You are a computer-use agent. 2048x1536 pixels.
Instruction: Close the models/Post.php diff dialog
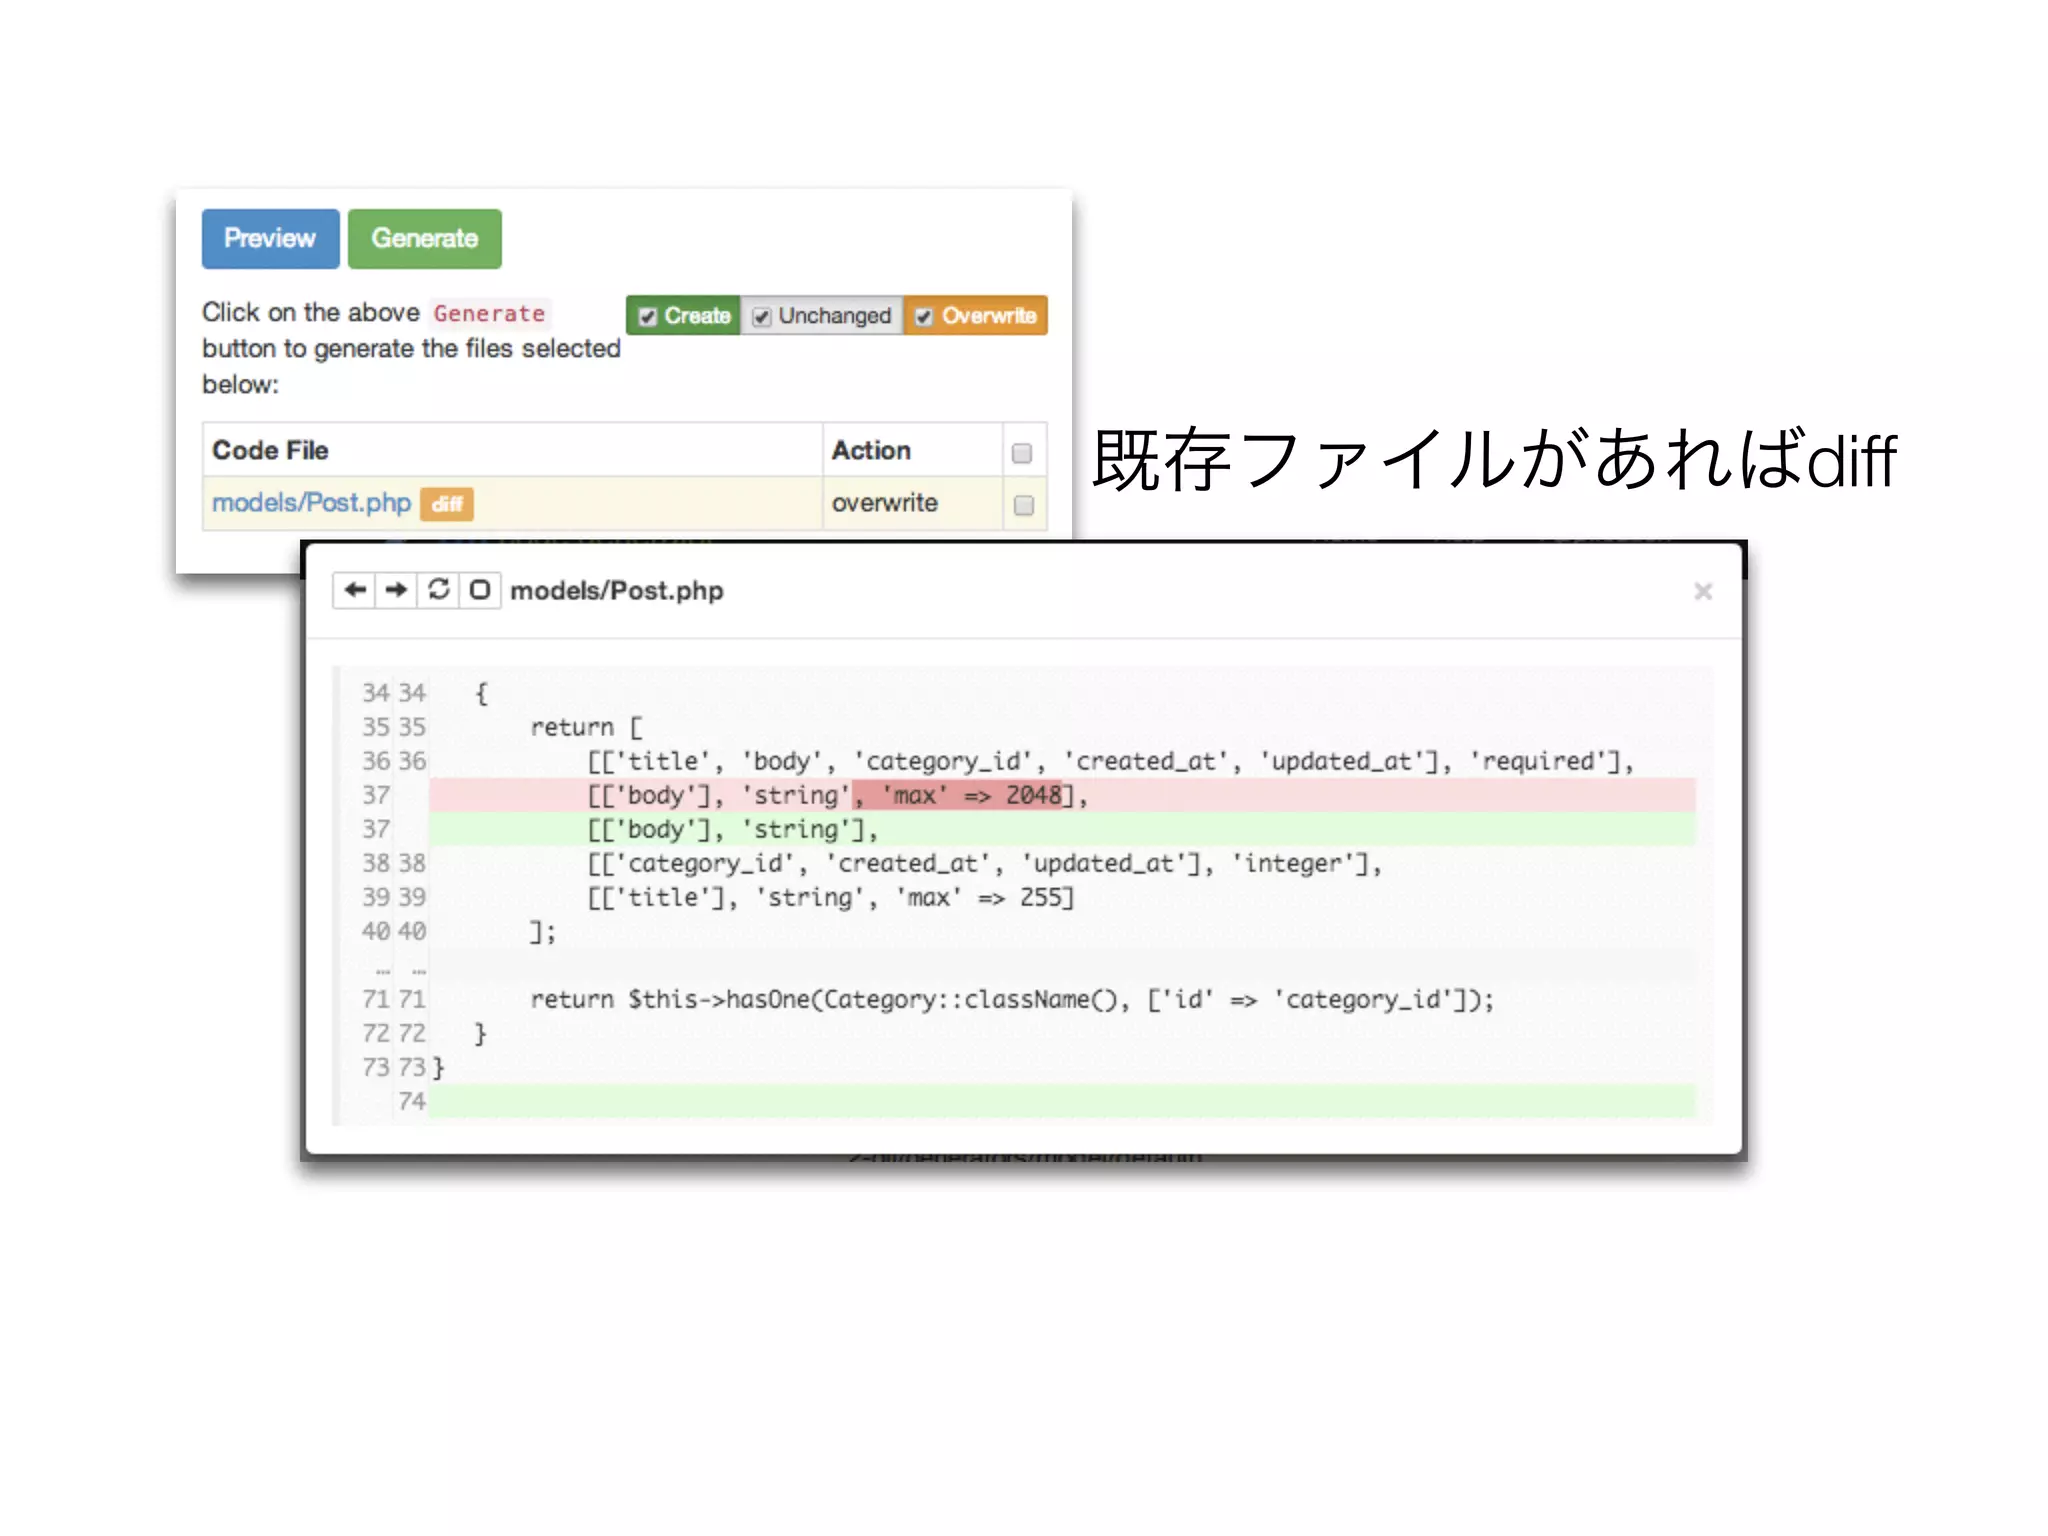pyautogui.click(x=1703, y=592)
